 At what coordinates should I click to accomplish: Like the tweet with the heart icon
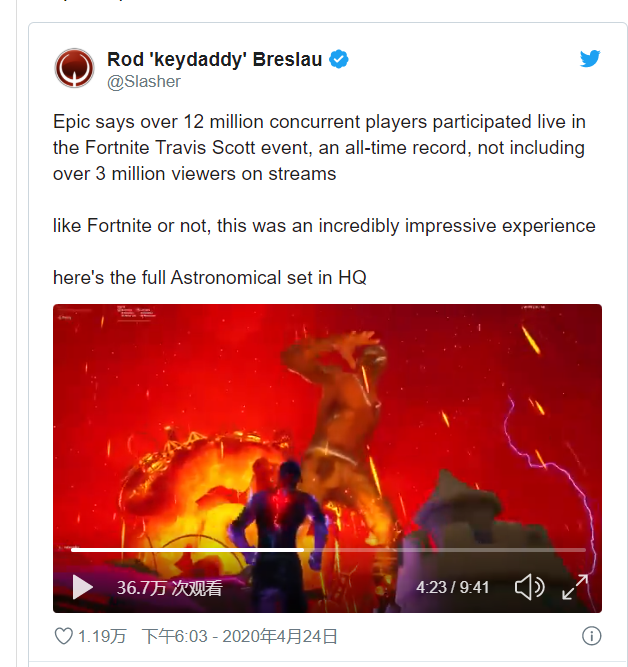pyautogui.click(x=64, y=636)
